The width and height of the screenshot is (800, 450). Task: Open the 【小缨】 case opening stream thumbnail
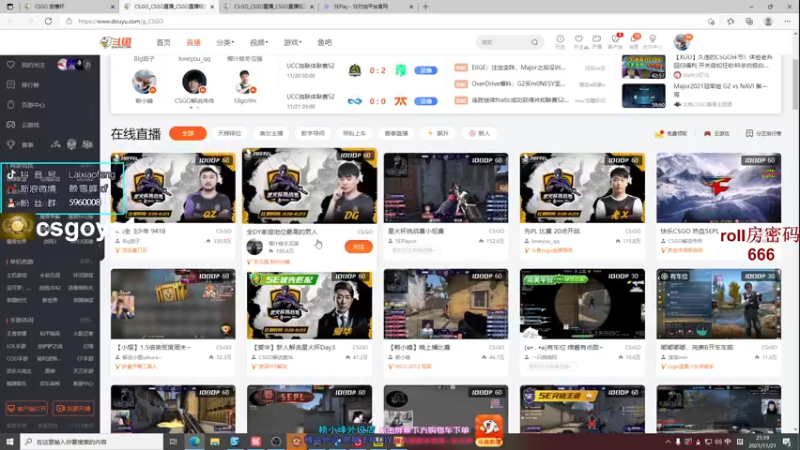[x=173, y=304]
